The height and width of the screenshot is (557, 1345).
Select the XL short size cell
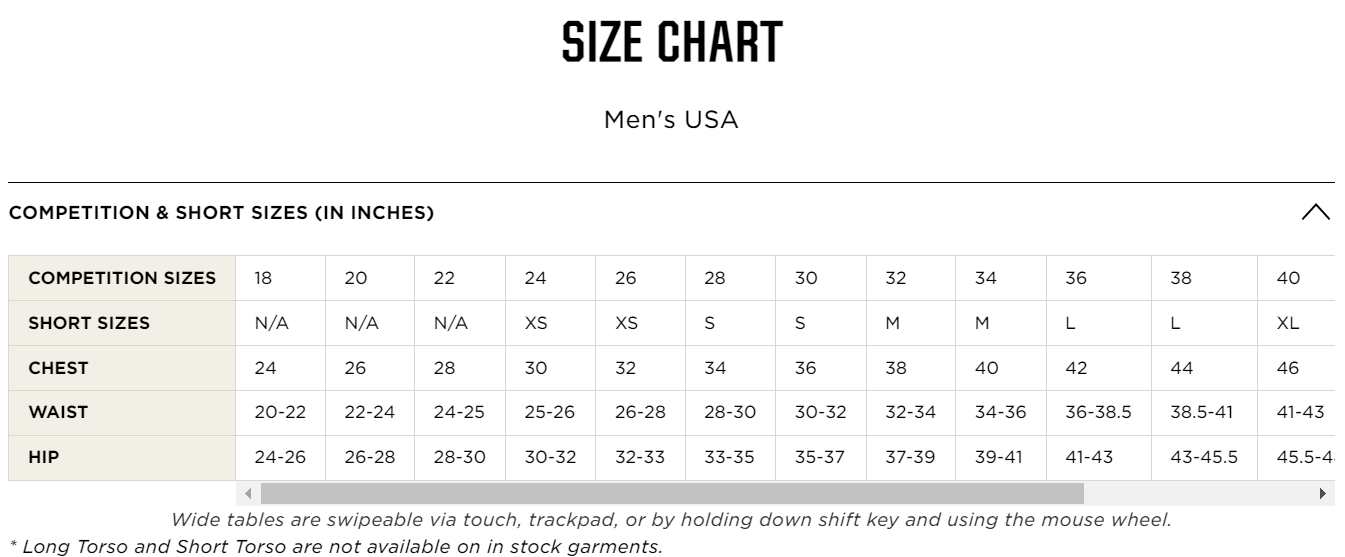1288,323
